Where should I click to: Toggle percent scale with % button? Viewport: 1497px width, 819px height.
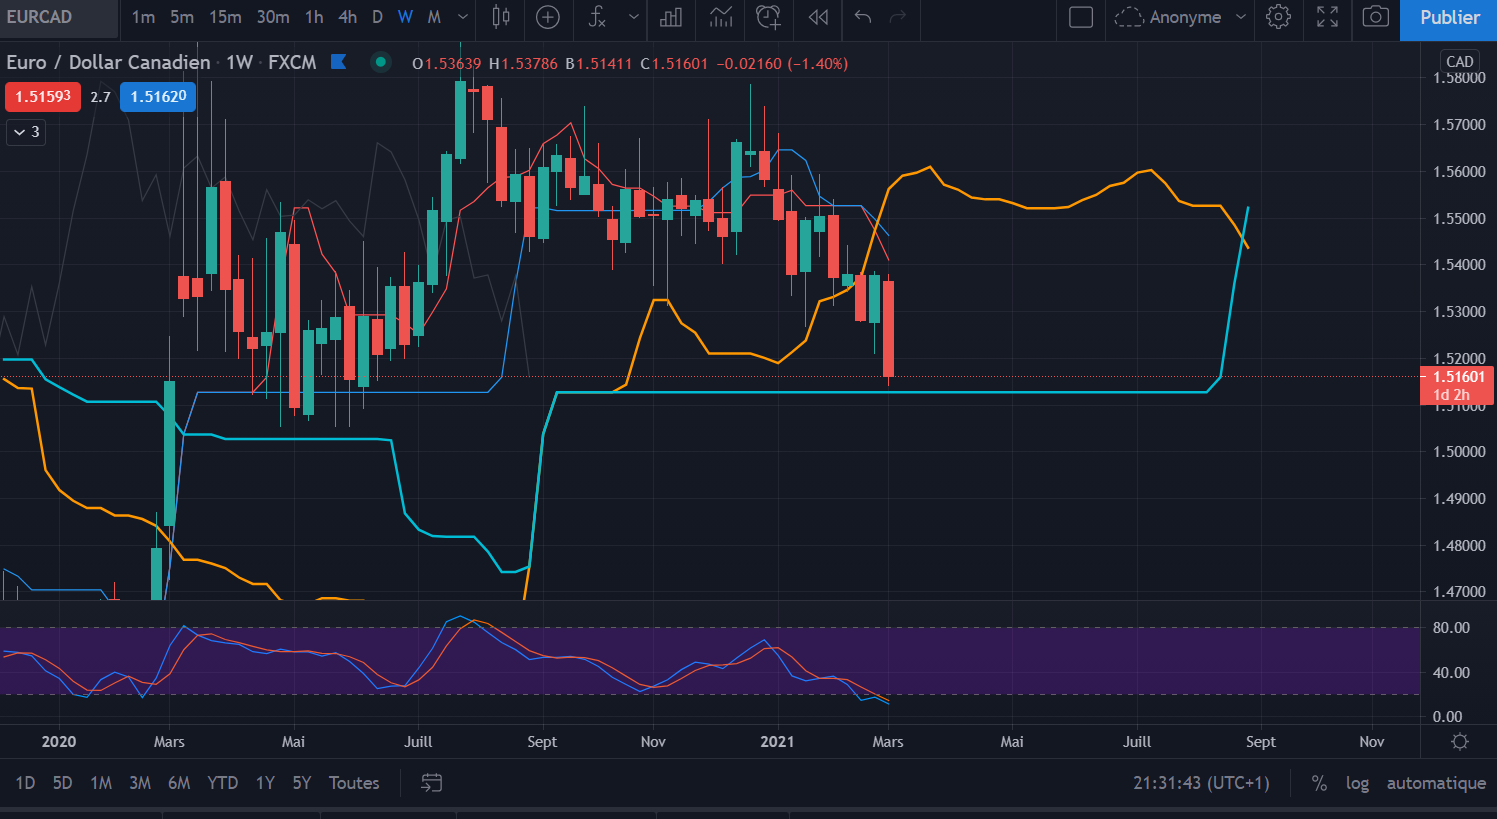1319,783
